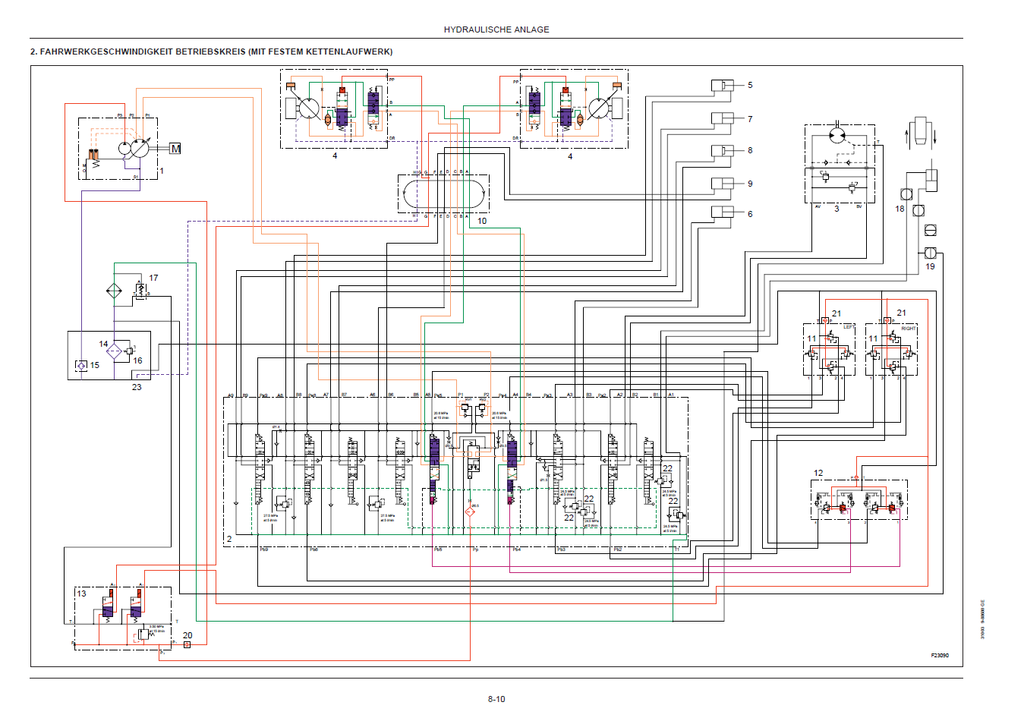Viewport: 1024px width, 727px height.
Task: Click the number 4 label under the right travel motor
Action: [570, 156]
